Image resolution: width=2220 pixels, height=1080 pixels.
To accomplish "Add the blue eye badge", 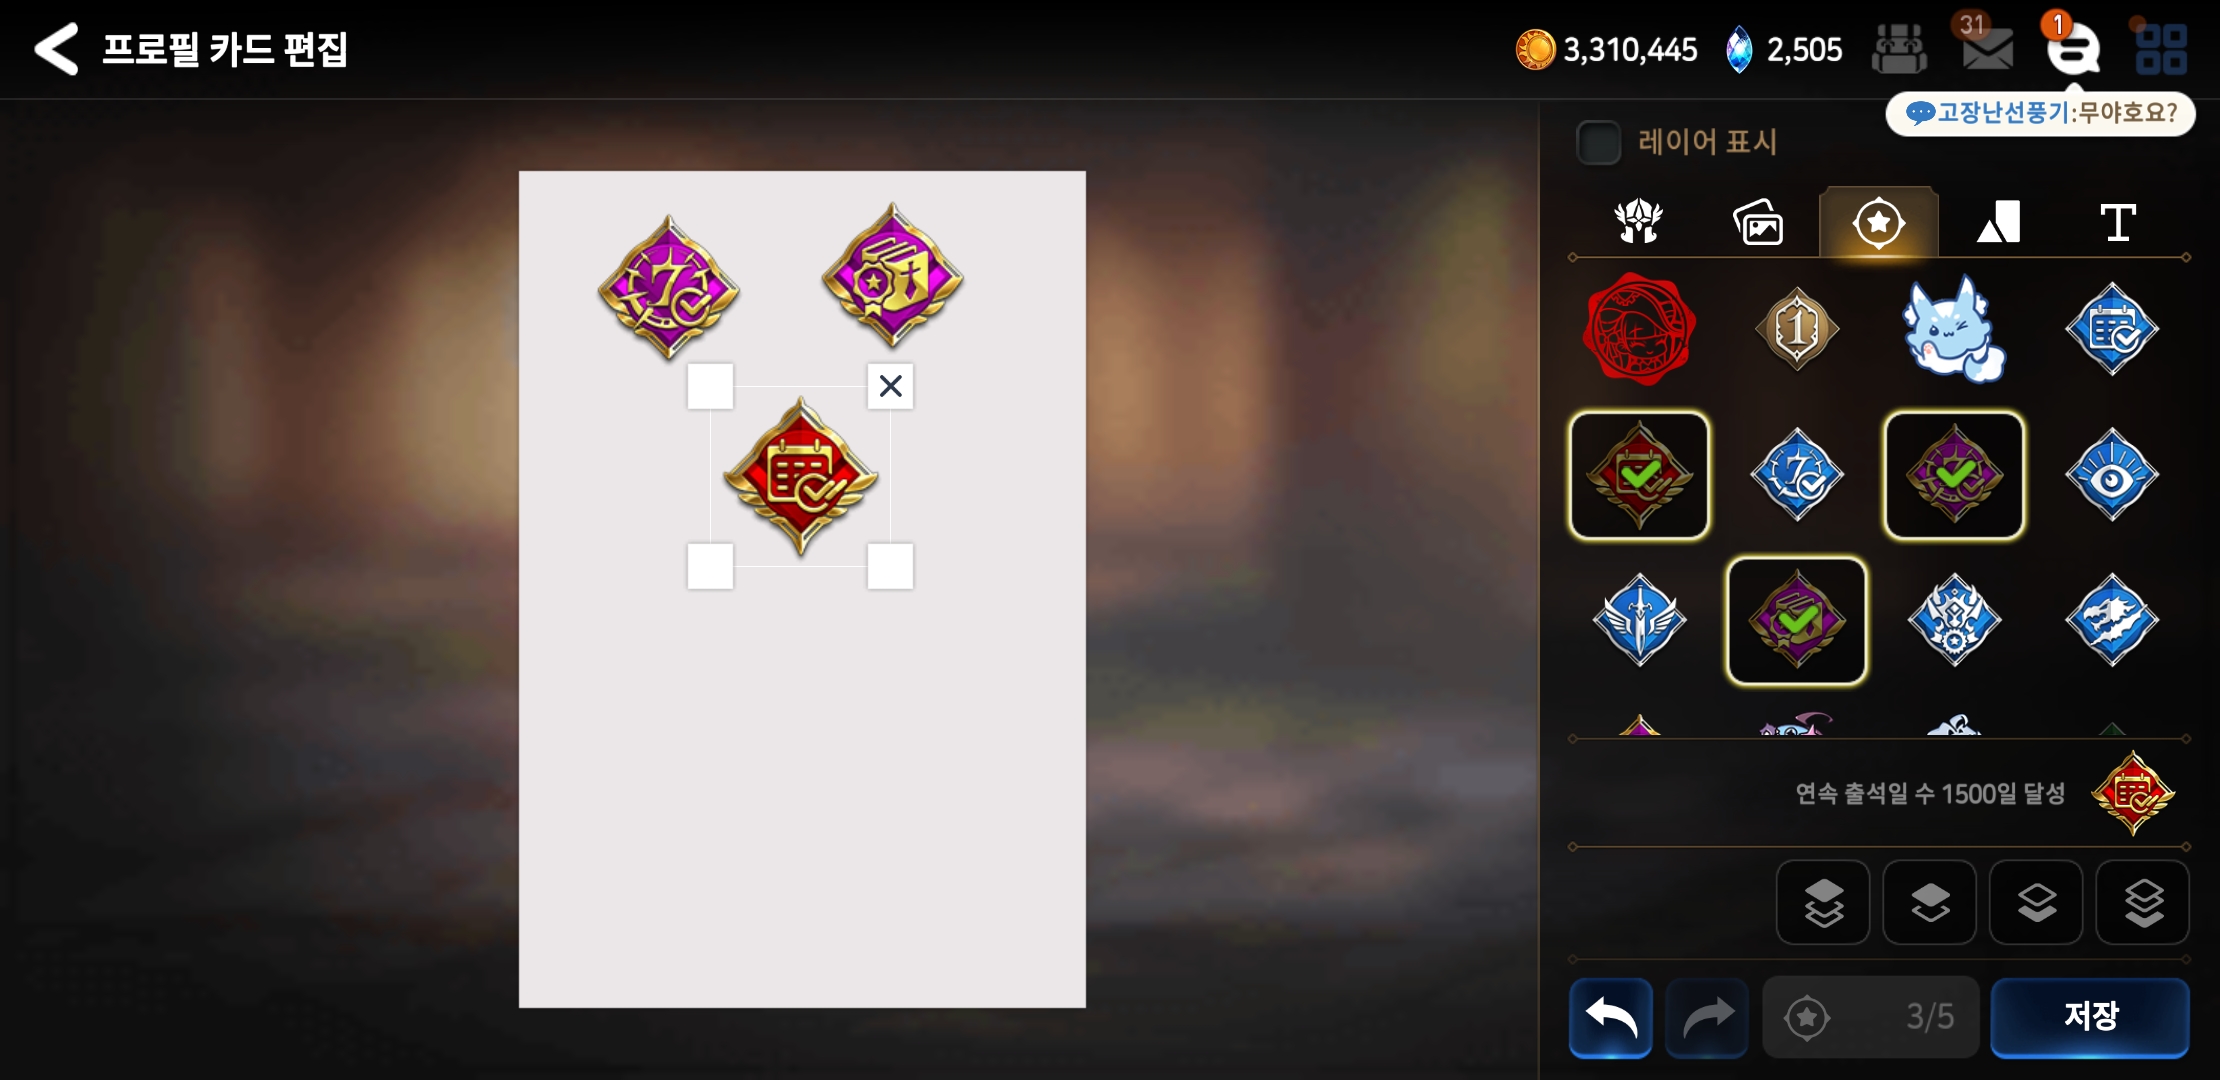I will point(2112,475).
